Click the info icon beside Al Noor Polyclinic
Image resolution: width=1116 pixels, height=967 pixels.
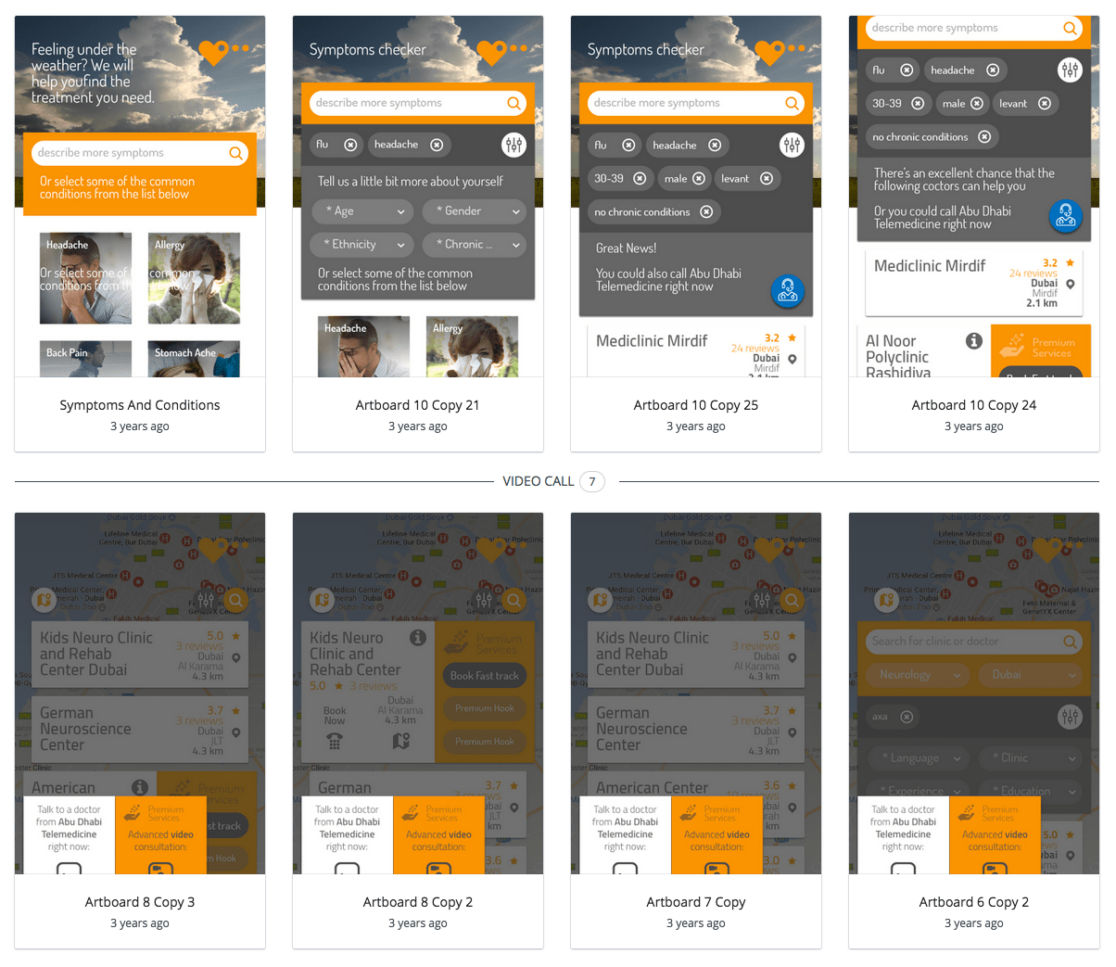(973, 342)
